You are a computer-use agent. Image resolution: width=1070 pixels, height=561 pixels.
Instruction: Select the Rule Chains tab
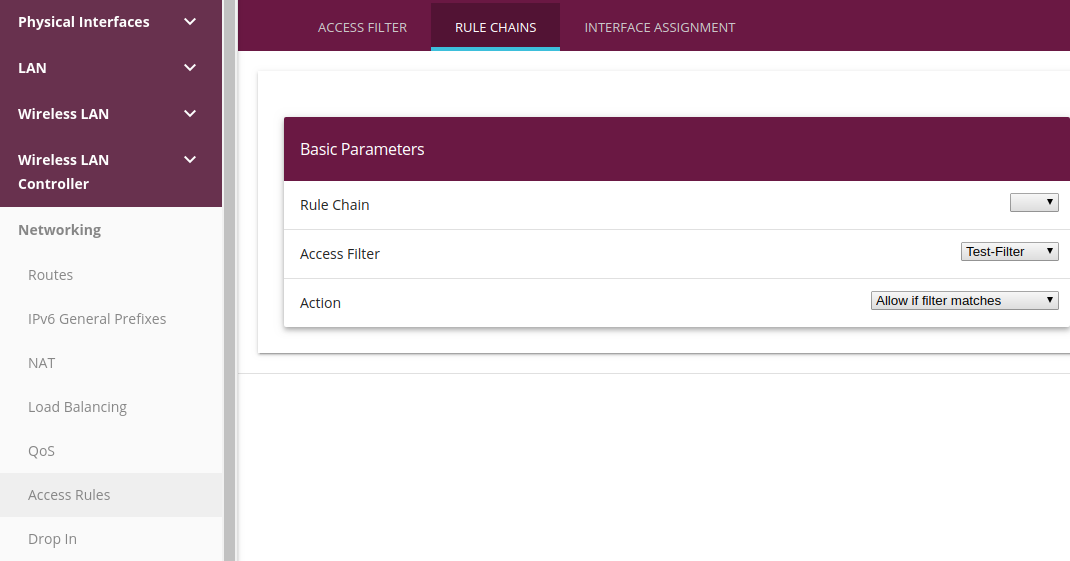495,28
